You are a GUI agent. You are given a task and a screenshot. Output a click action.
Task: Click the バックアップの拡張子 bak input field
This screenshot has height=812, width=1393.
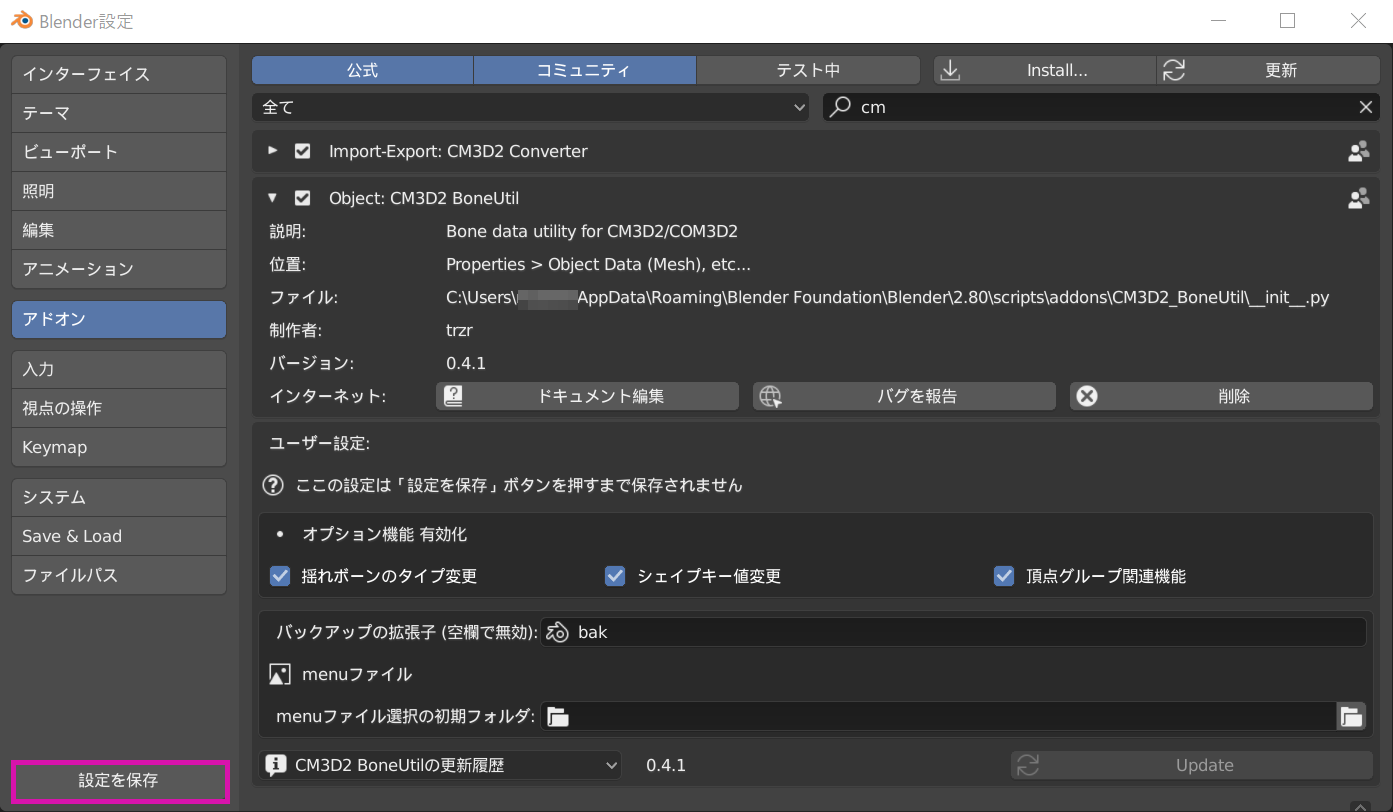(x=953, y=632)
